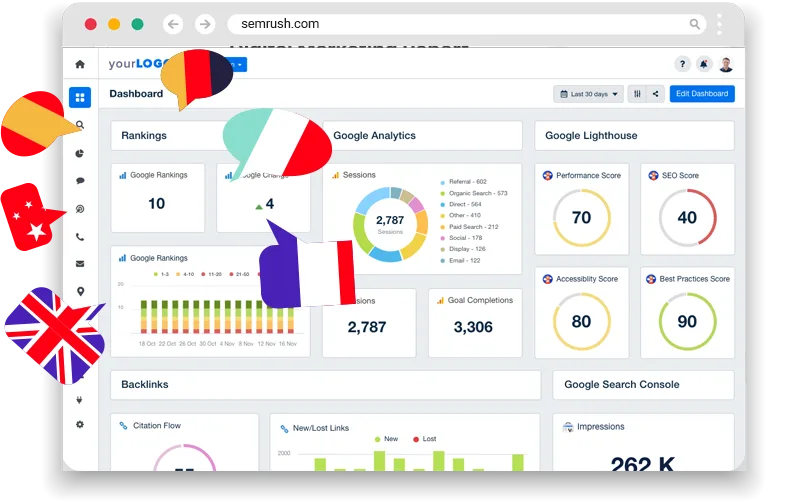Open the chat bubble icon in sidebar
This screenshot has width=800, height=502.
coord(80,181)
